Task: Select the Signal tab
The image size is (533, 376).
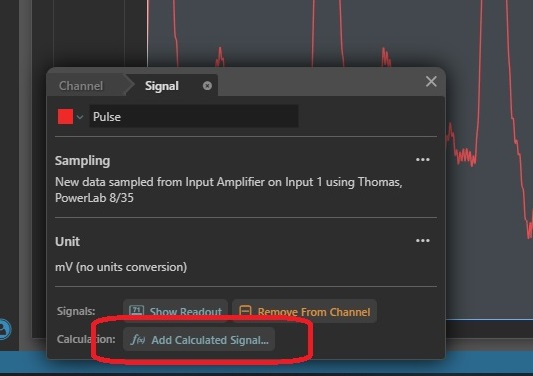Action: [x=162, y=86]
